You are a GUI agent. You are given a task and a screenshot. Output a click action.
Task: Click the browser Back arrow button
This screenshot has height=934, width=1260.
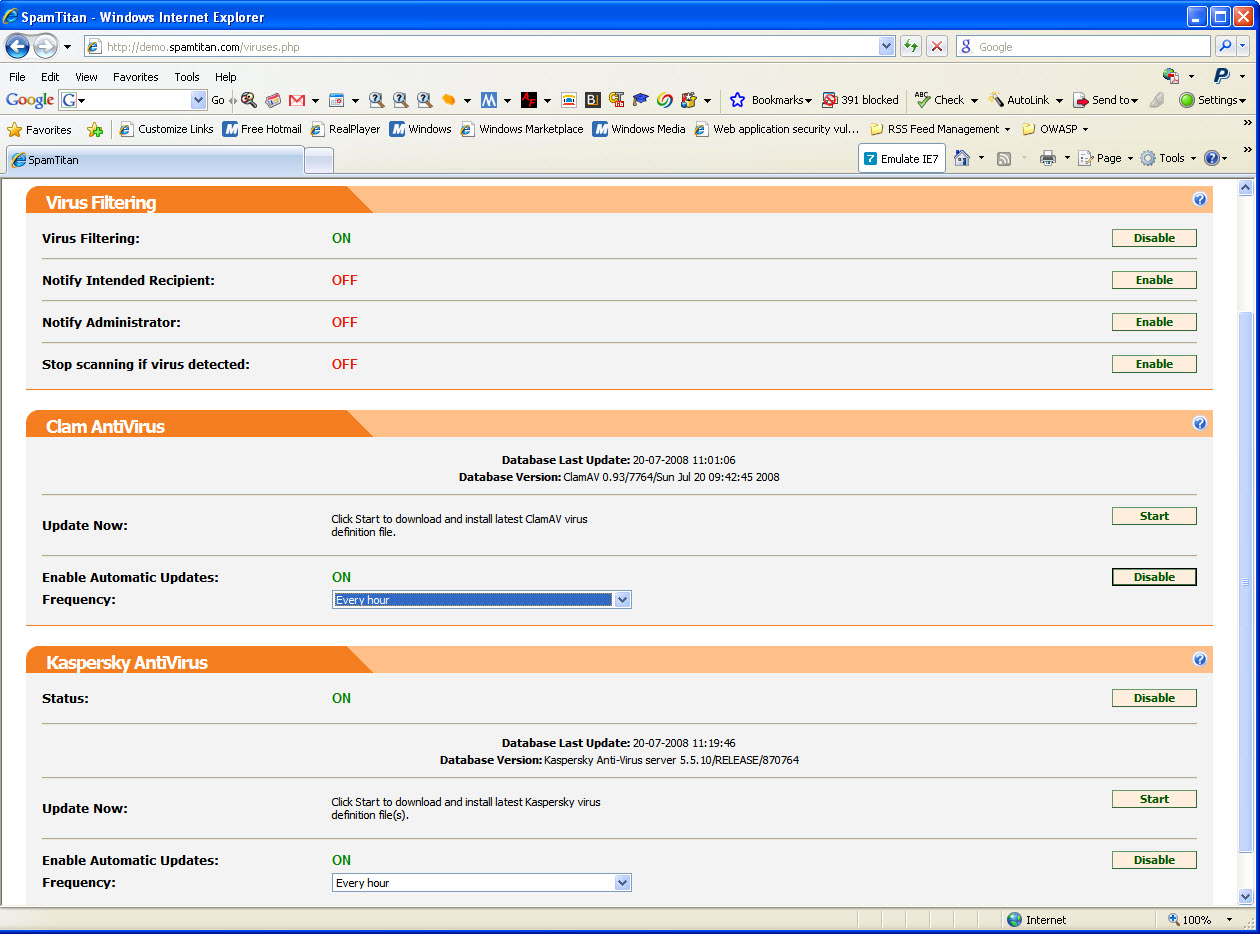click(x=18, y=46)
